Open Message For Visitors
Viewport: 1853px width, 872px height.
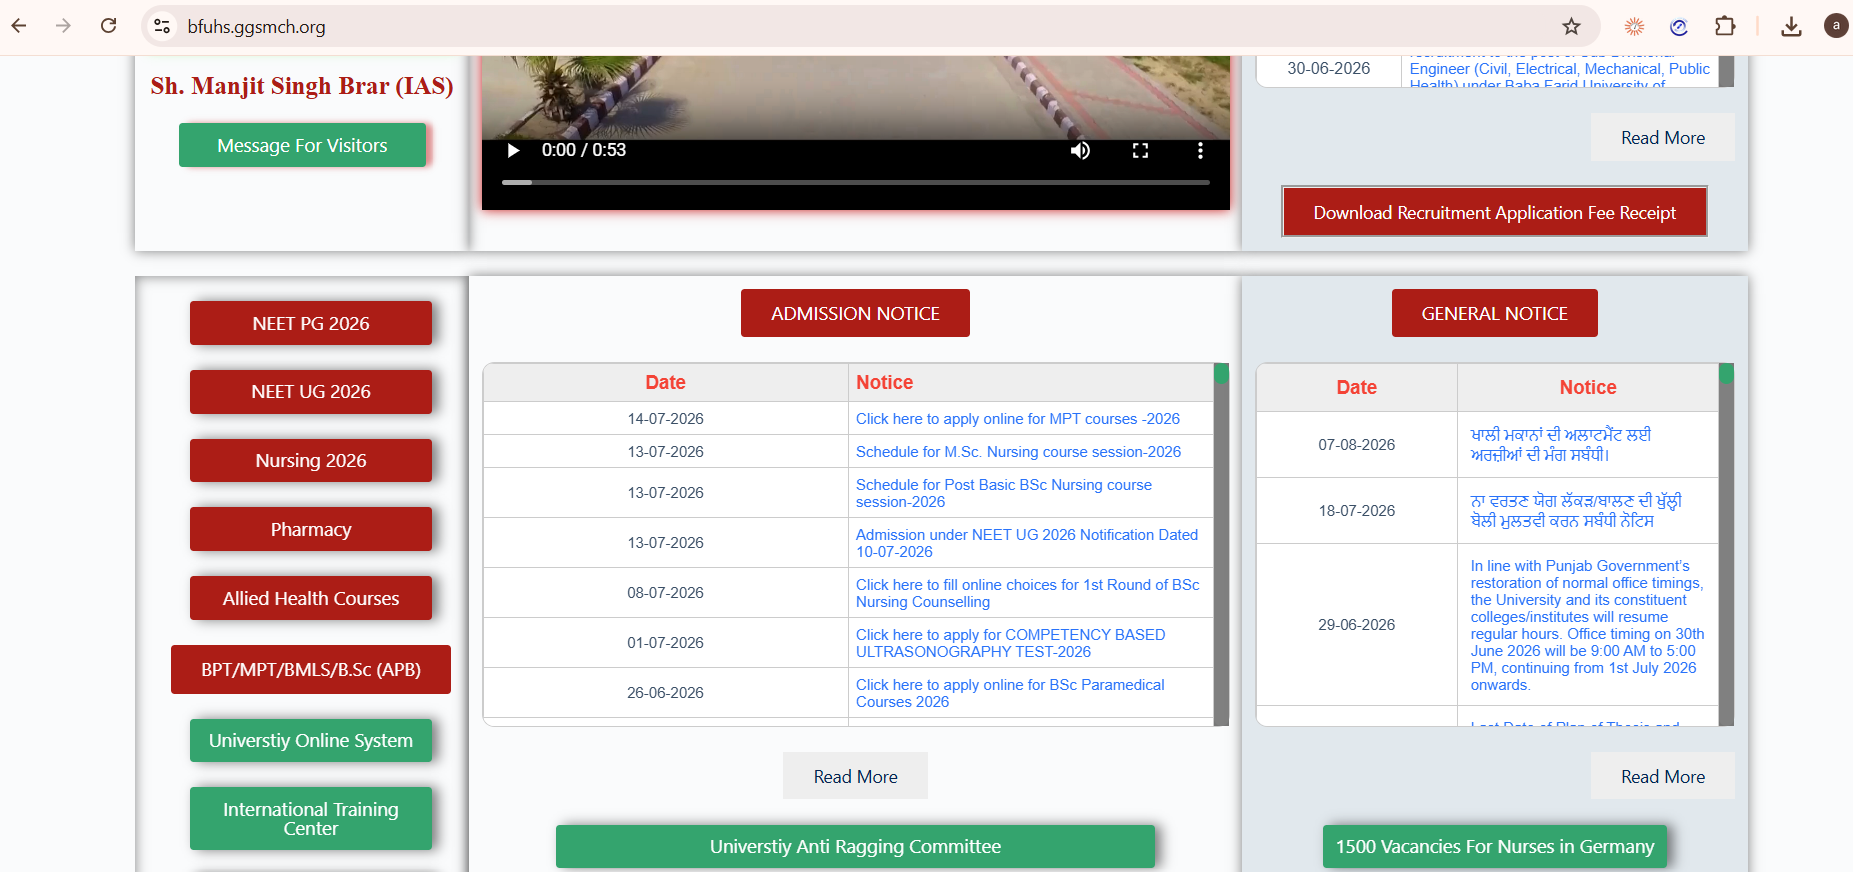[302, 145]
